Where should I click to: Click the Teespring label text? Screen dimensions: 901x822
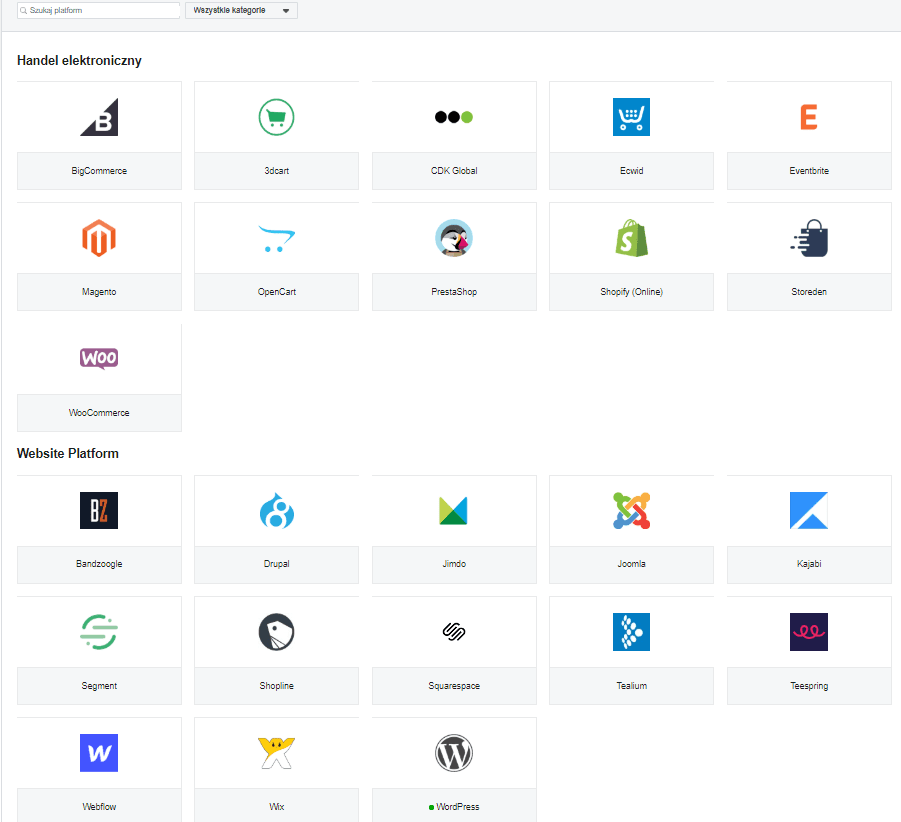coord(808,686)
